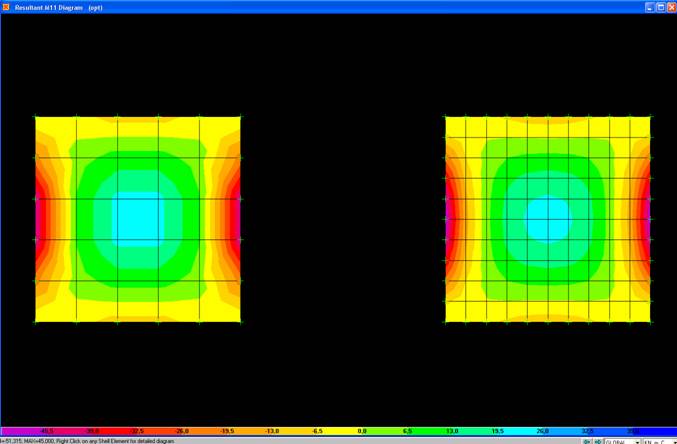
Task: Click the magenta right edge of right slab
Action: (648, 218)
